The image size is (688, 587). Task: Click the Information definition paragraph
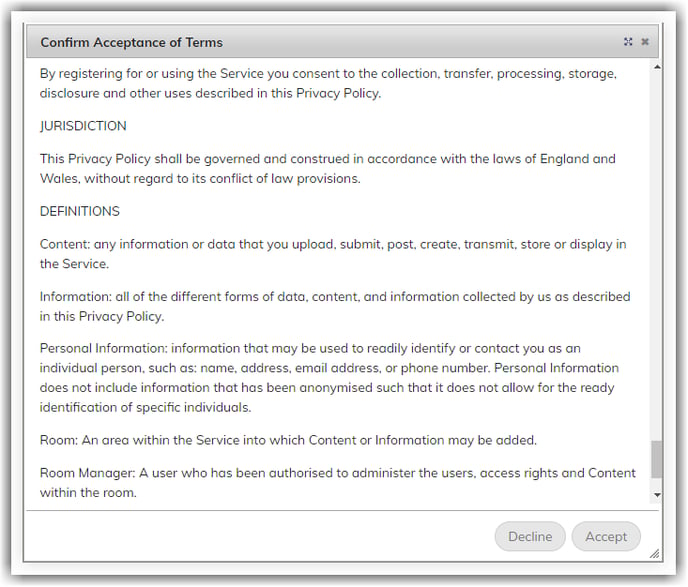tap(335, 306)
